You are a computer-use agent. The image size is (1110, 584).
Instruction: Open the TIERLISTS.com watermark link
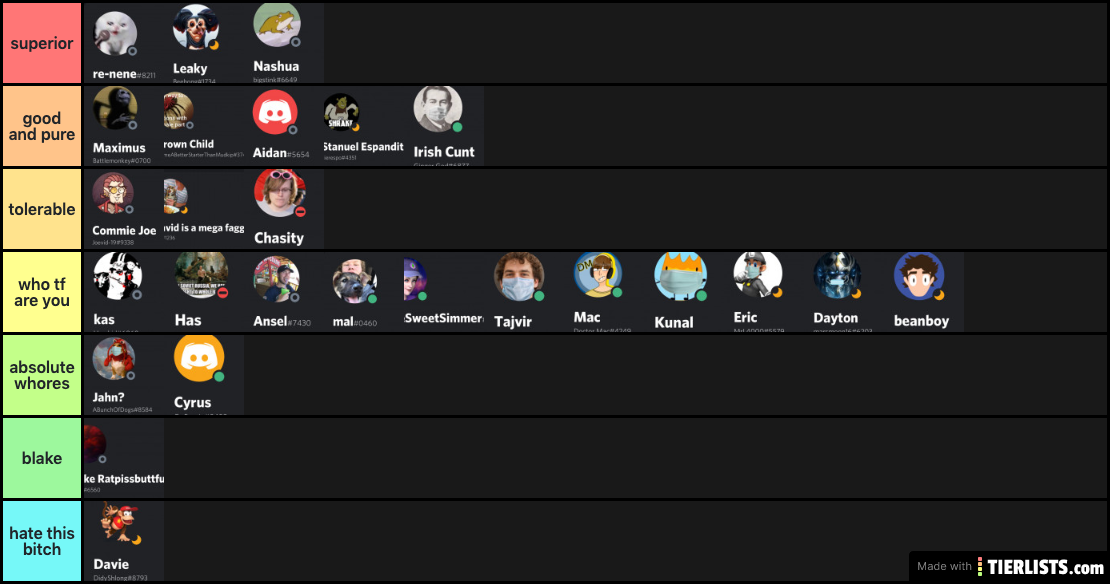1009,566
